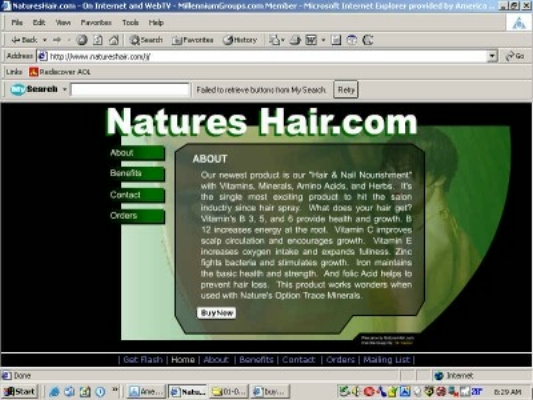533x400 pixels.
Task: Launch Internet Explorer from the quick launch
Action: click(54, 392)
